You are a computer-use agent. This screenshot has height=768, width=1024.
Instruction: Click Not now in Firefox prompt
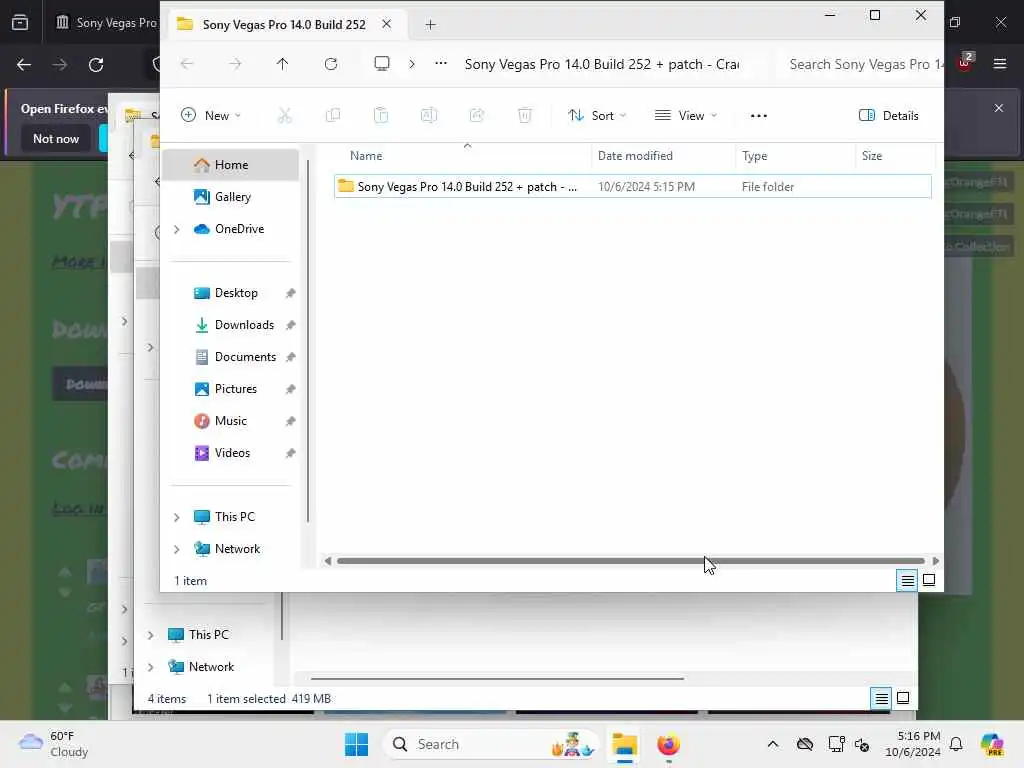point(56,138)
